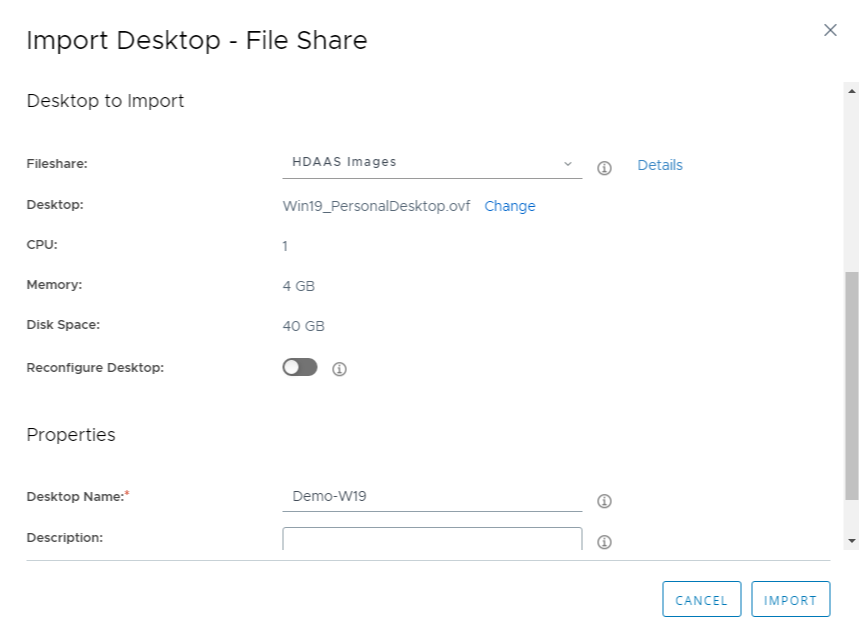This screenshot has width=859, height=631.
Task: Click the vertical scrollbar thumb
Action: tap(851, 385)
